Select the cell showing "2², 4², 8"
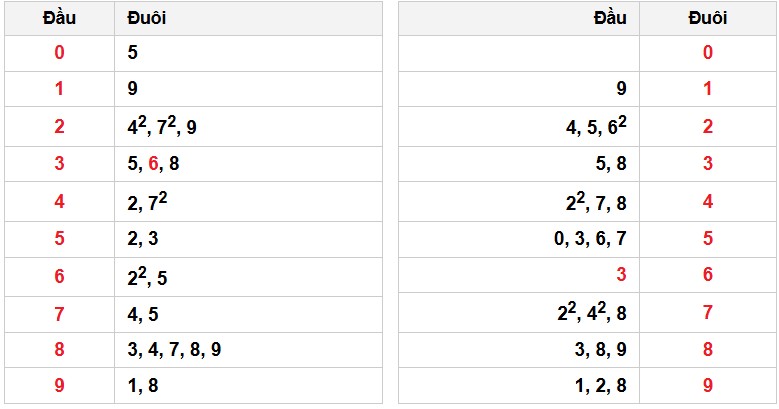The height and width of the screenshot is (409, 779). pos(592,311)
